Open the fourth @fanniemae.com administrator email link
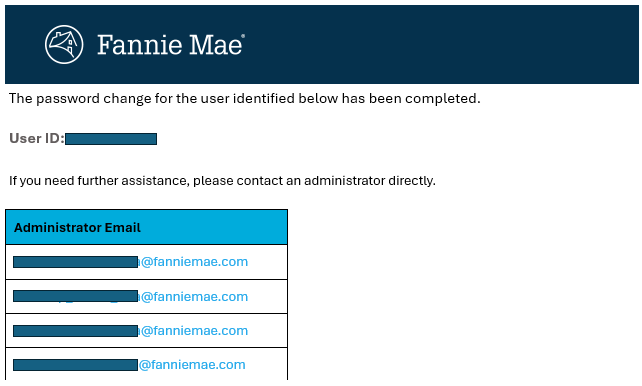 (192, 364)
